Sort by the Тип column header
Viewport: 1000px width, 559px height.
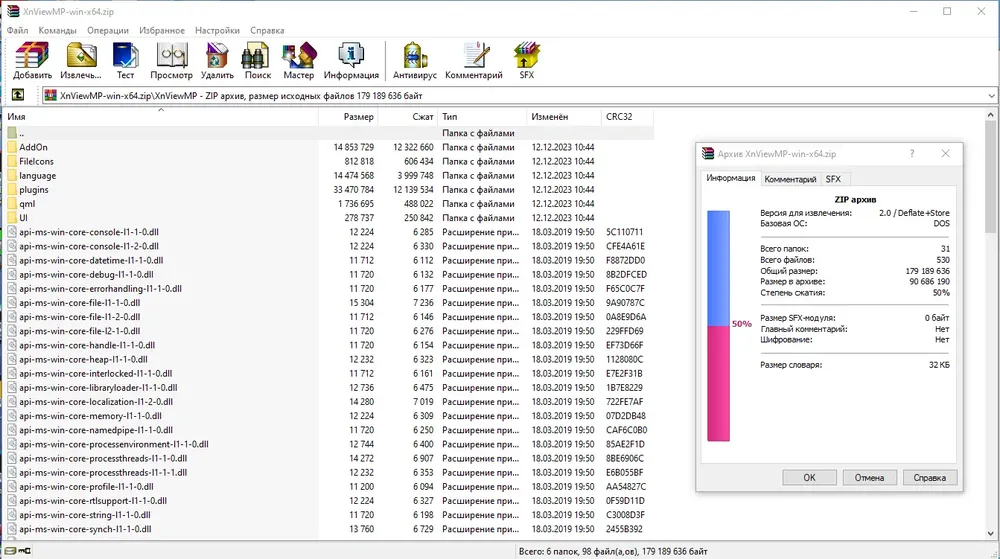pyautogui.click(x=482, y=117)
